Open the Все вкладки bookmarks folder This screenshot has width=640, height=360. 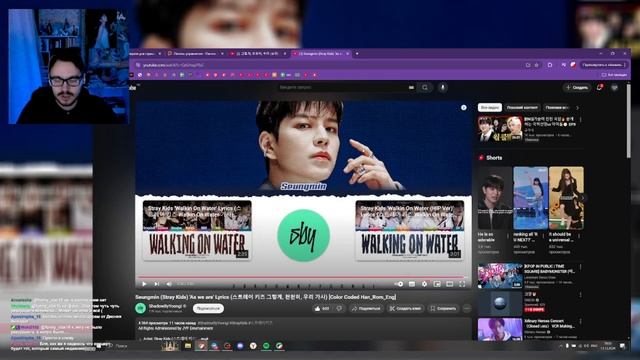pos(615,75)
